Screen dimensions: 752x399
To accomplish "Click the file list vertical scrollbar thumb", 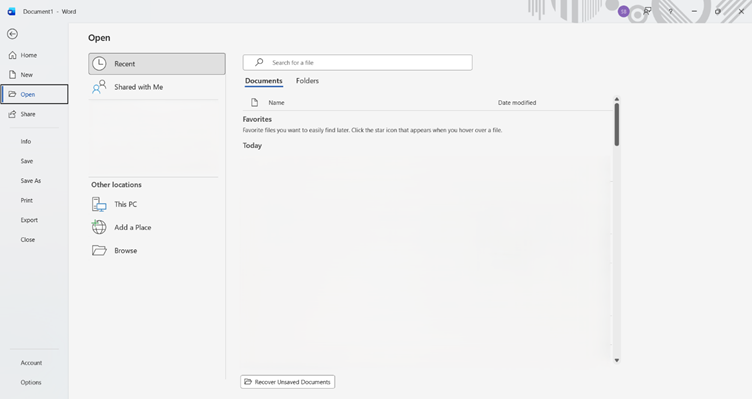I will tap(617, 125).
